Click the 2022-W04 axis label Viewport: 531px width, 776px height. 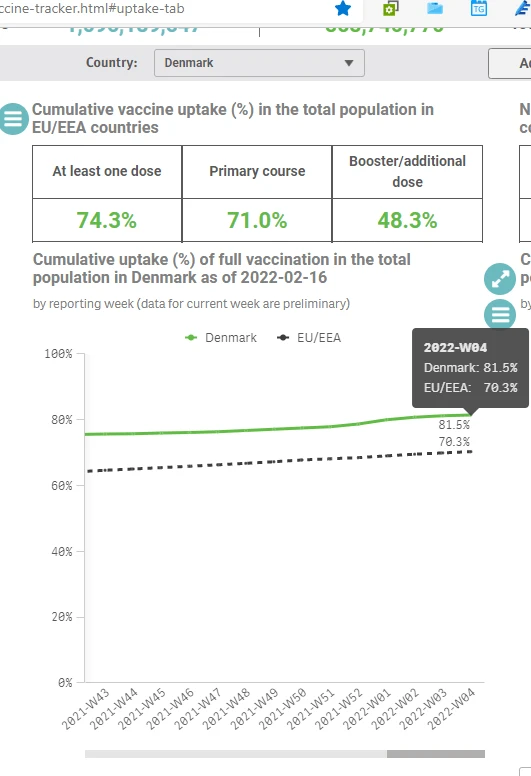(451, 708)
